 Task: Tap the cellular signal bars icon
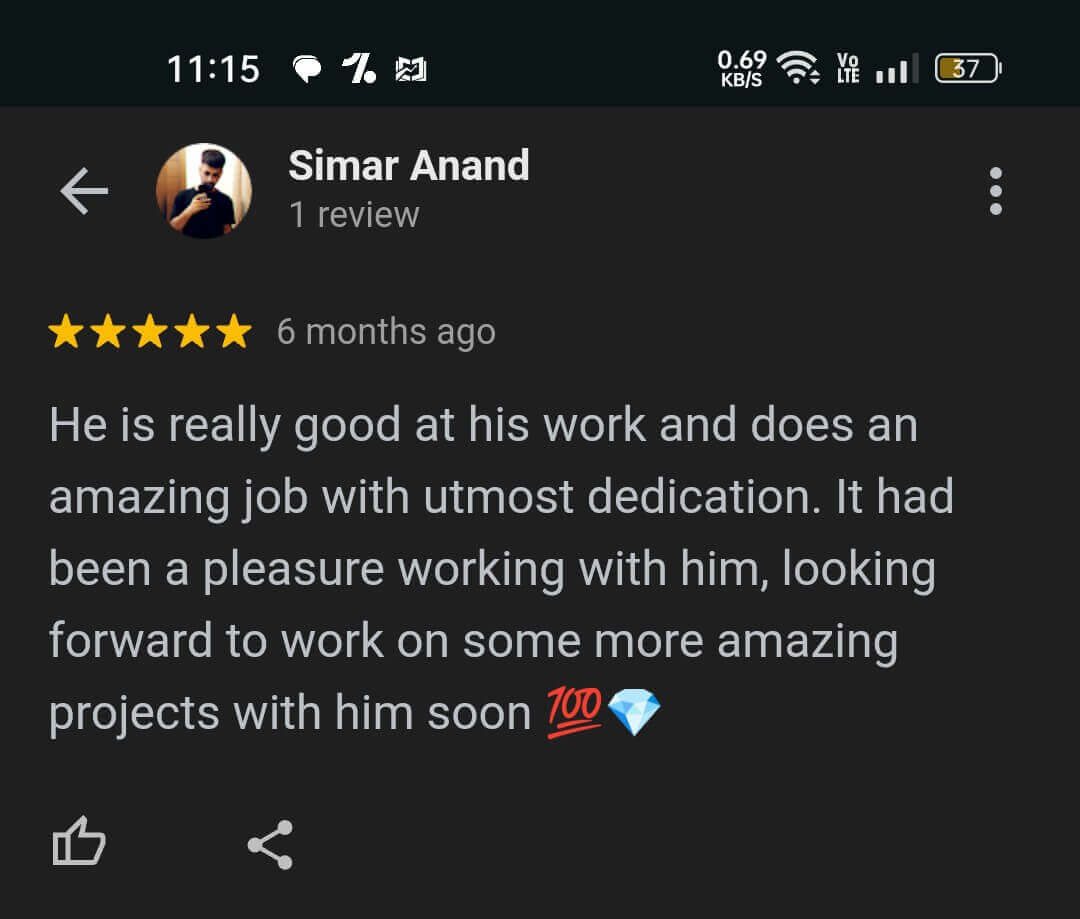click(x=897, y=68)
